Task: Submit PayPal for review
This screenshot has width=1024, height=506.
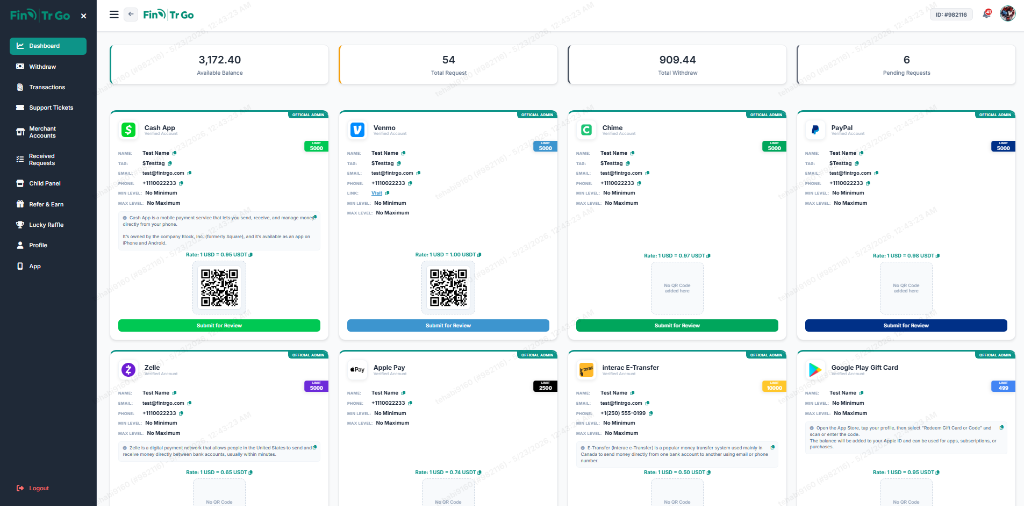Action: [906, 325]
